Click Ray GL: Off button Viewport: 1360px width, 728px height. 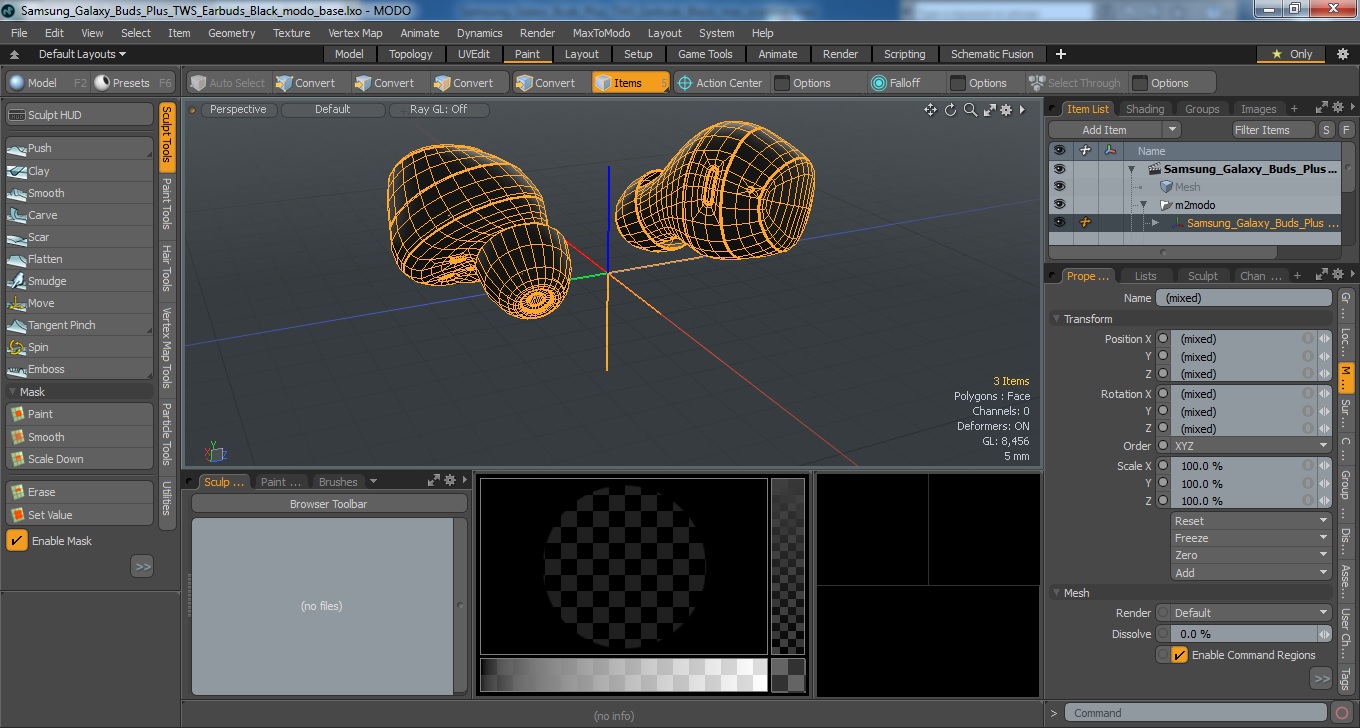(438, 110)
